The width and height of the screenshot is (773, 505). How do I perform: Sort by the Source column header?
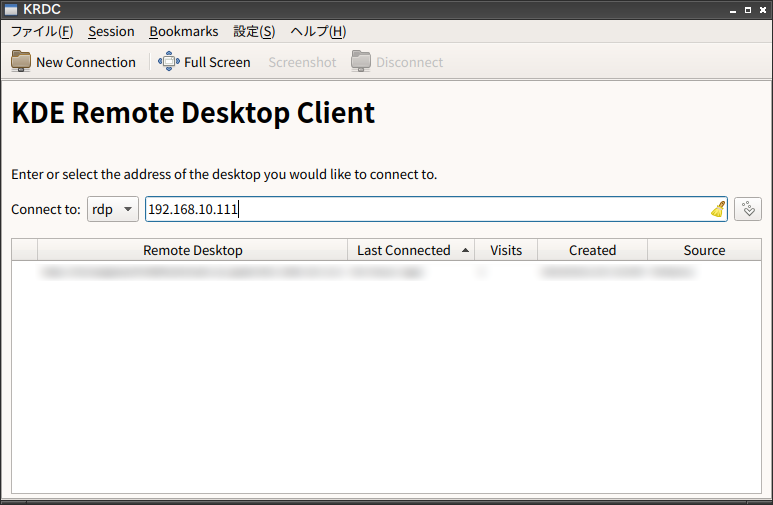tap(704, 250)
